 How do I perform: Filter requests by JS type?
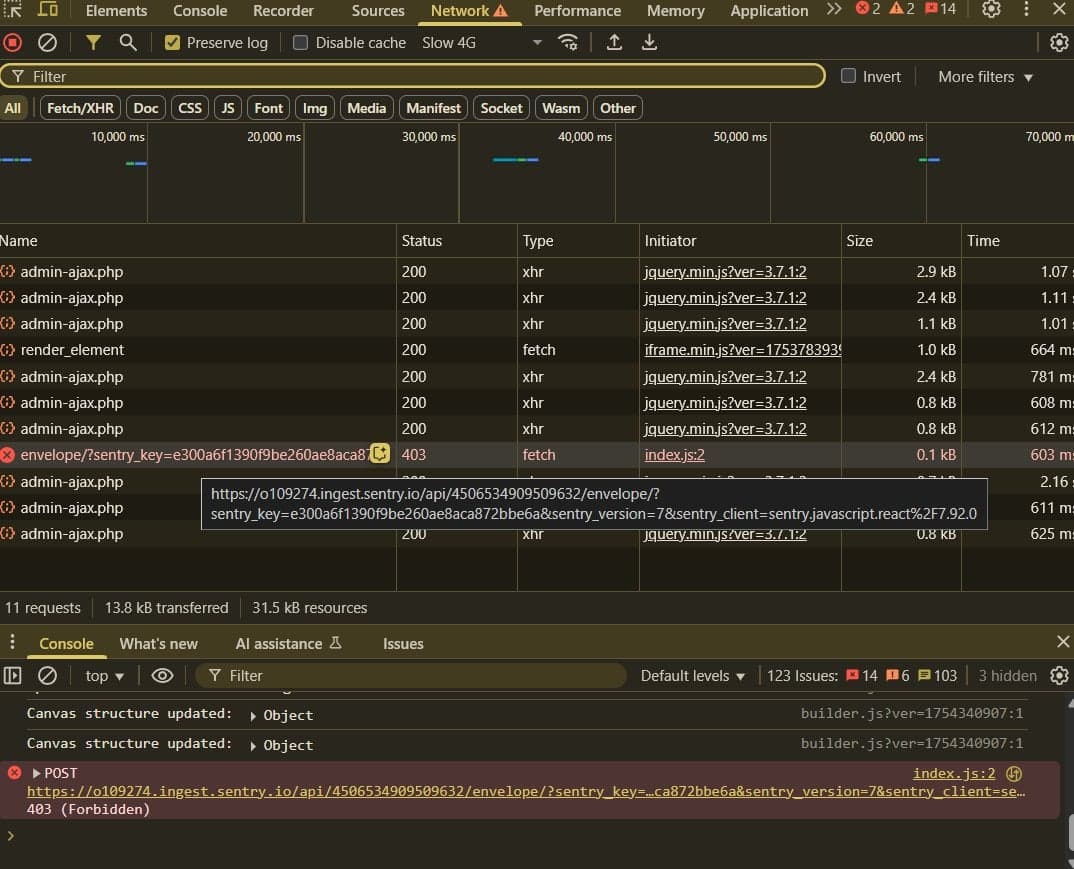pos(228,108)
